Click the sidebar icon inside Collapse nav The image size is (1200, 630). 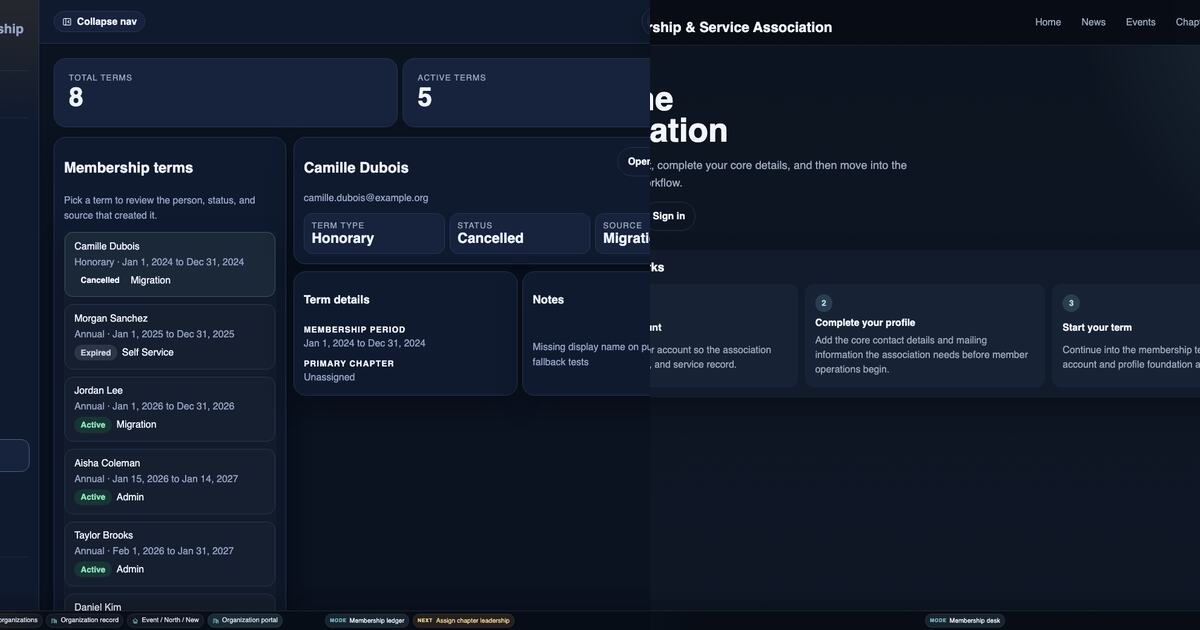pos(67,21)
